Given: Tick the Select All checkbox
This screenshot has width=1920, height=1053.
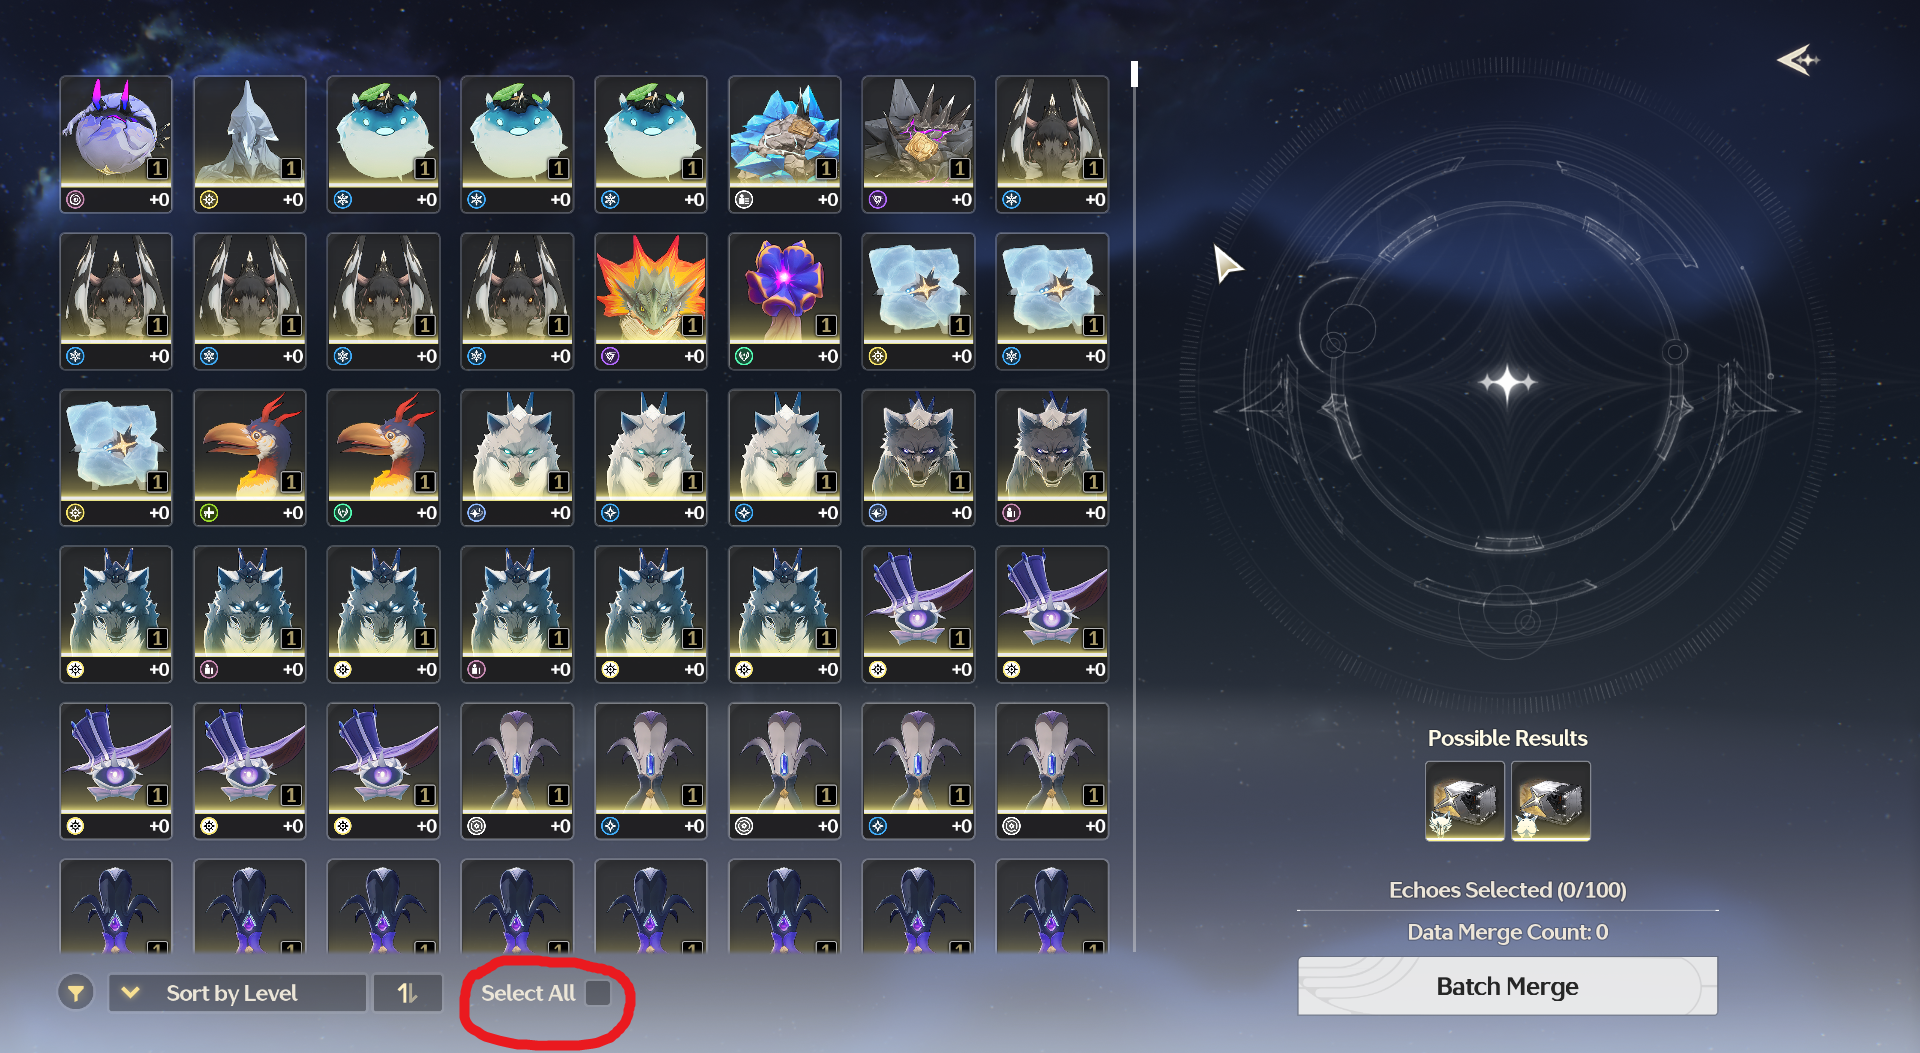Looking at the screenshot, I should 598,993.
